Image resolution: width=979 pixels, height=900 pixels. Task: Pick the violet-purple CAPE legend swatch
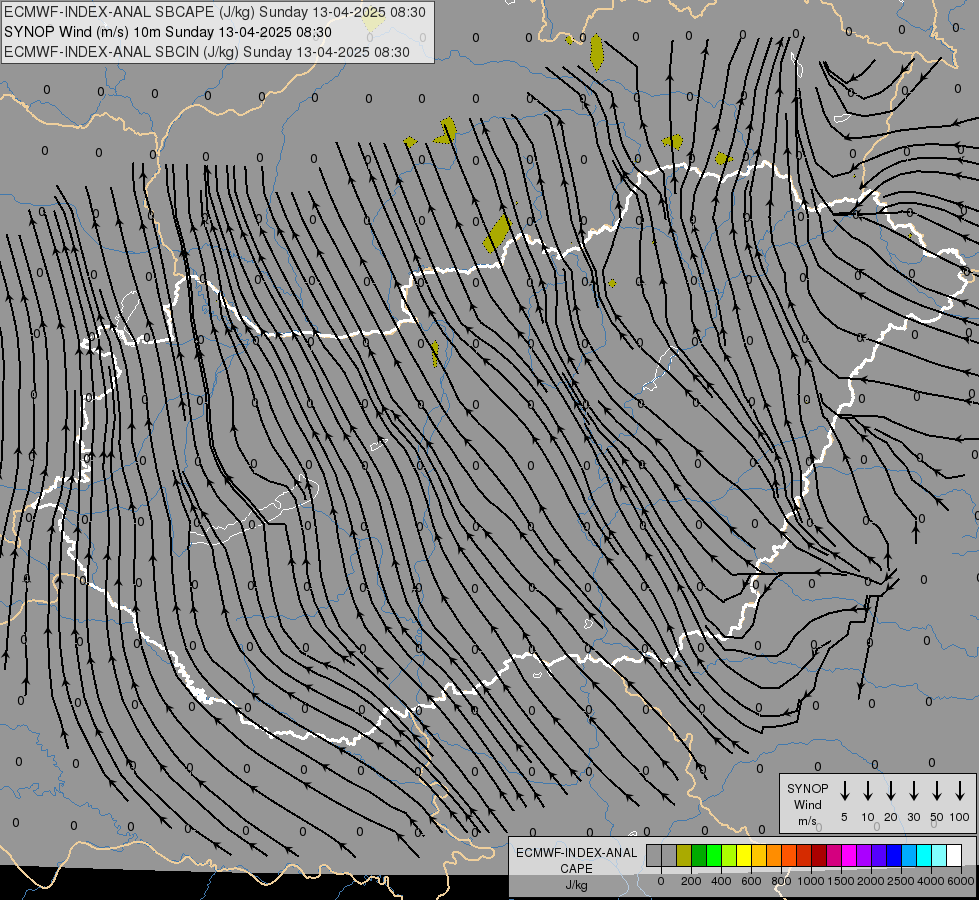(x=865, y=855)
